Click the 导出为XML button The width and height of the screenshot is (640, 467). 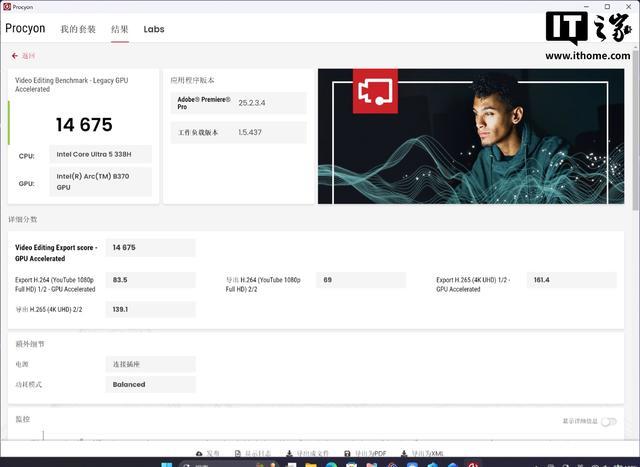(x=422, y=454)
